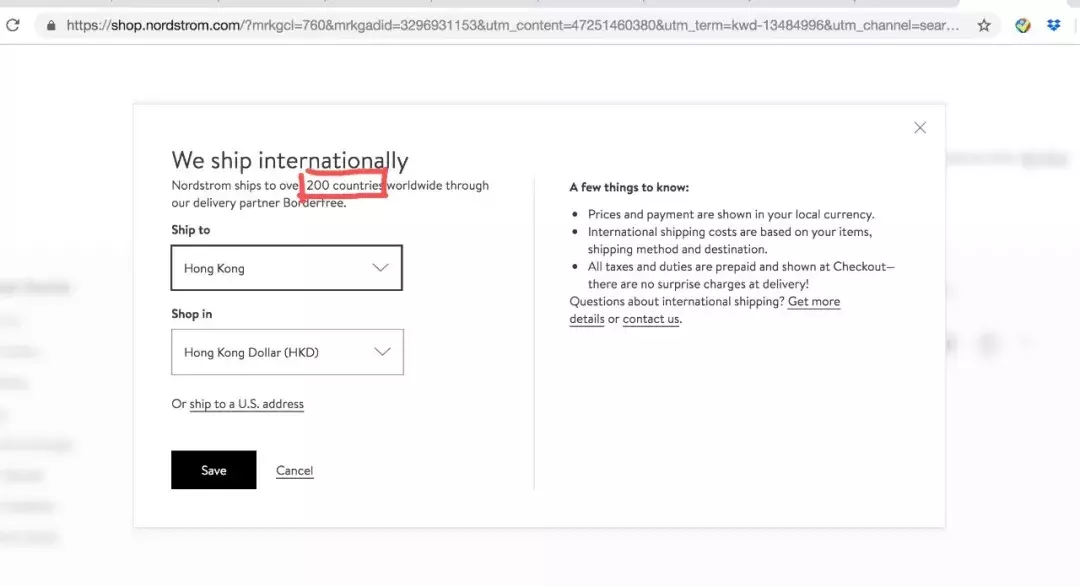
Task: Click the Save button
Action: tap(214, 470)
